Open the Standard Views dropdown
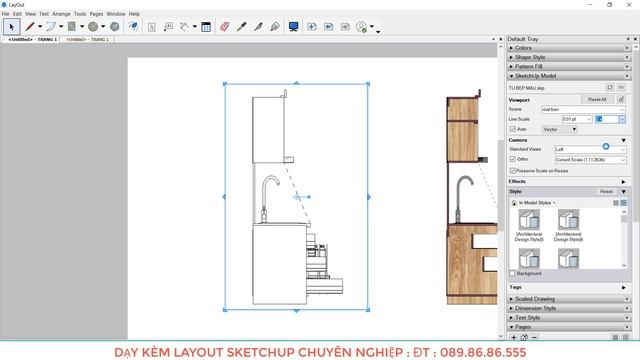The height and width of the screenshot is (360, 640). (590, 149)
